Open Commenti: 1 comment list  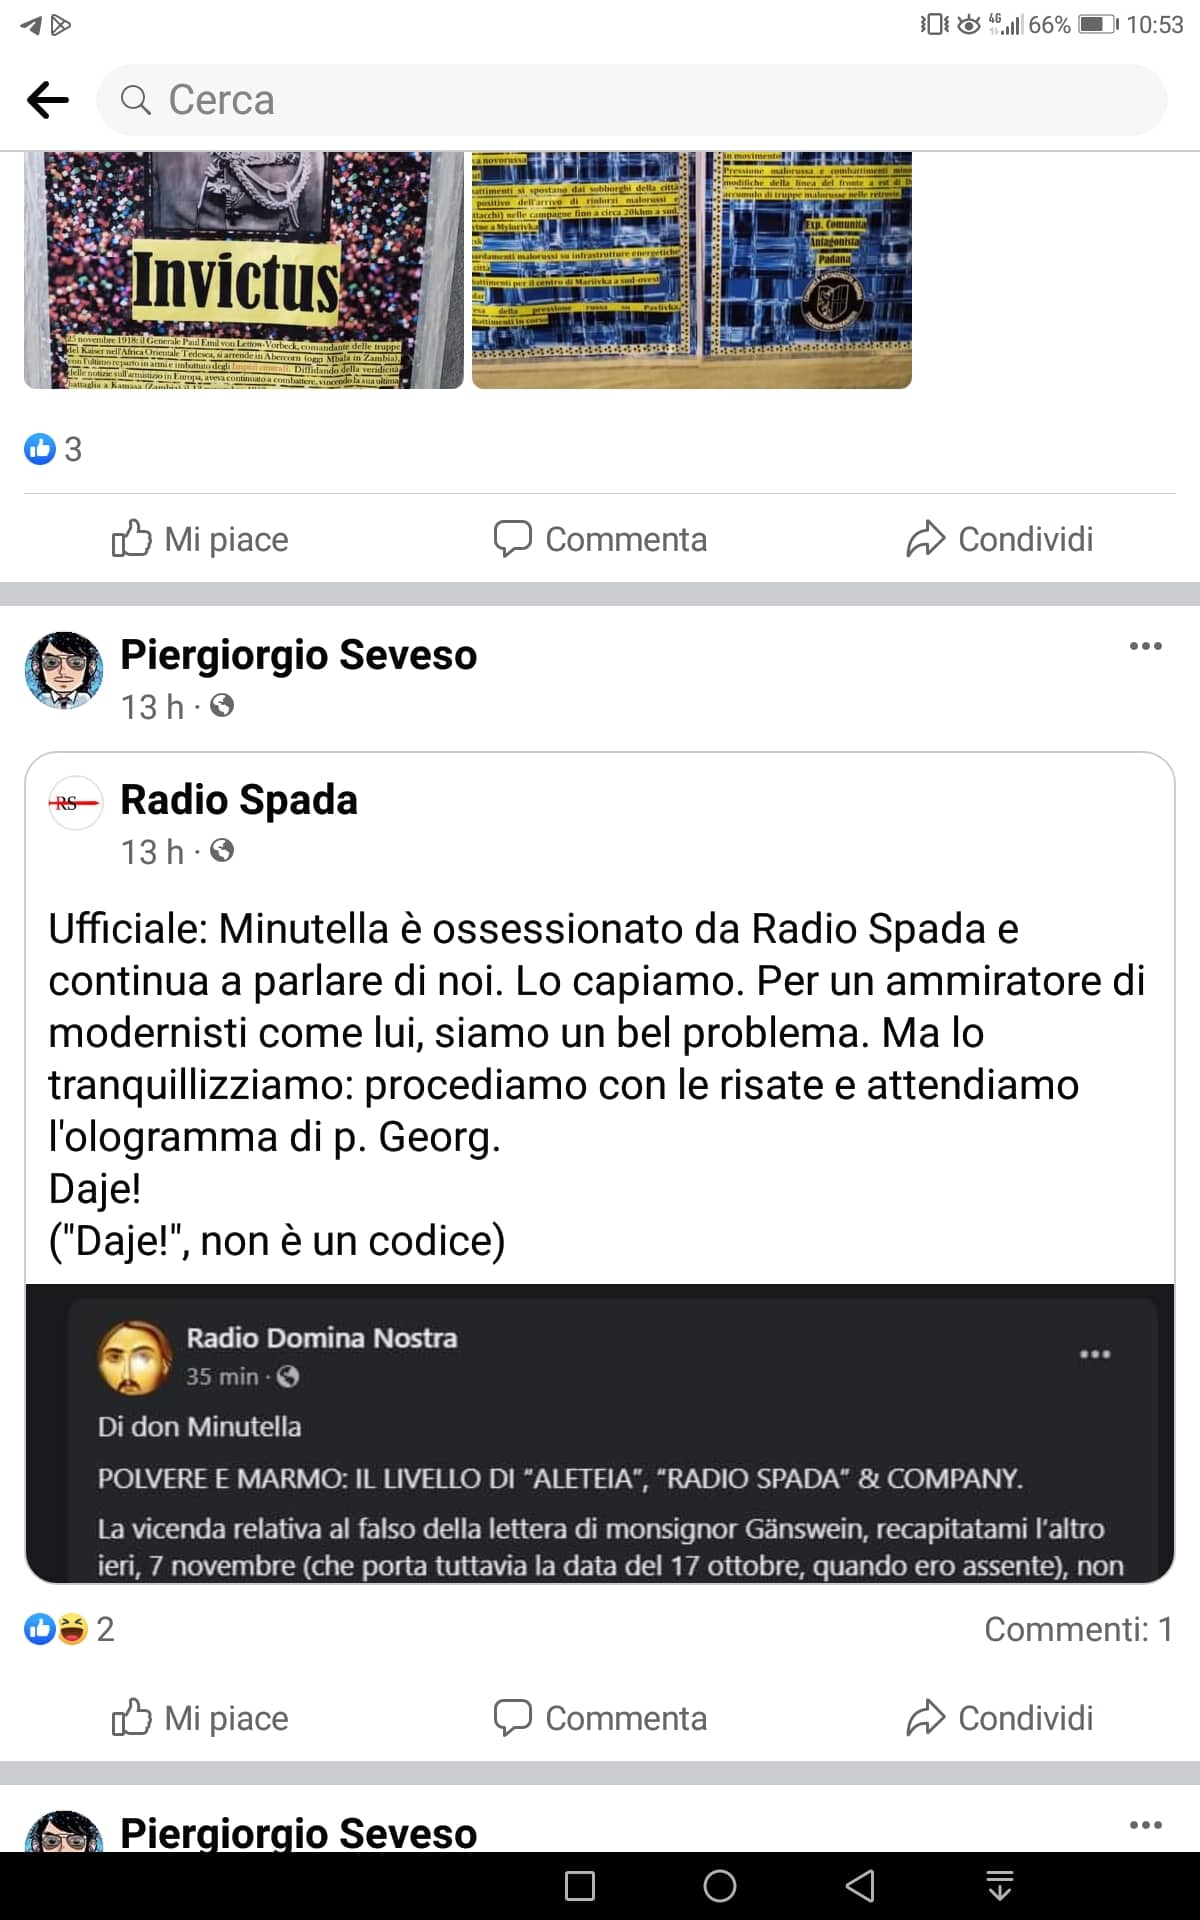click(x=1079, y=1629)
